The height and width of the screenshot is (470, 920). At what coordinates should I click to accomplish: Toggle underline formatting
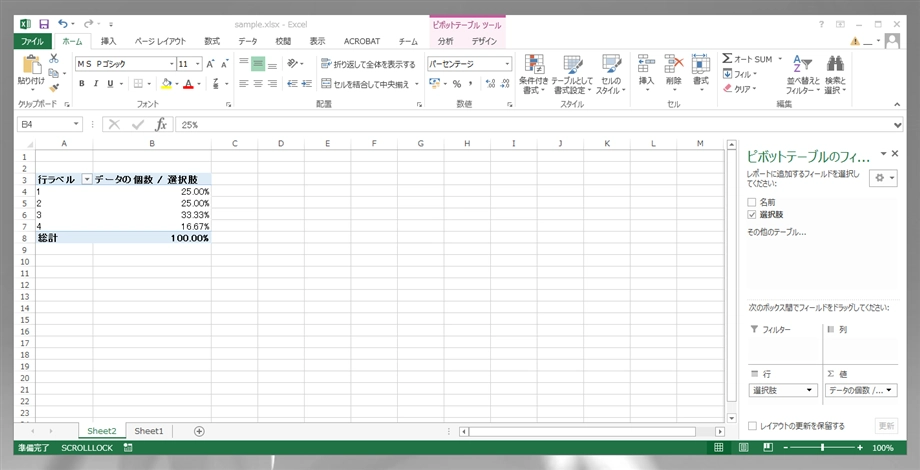(x=110, y=84)
